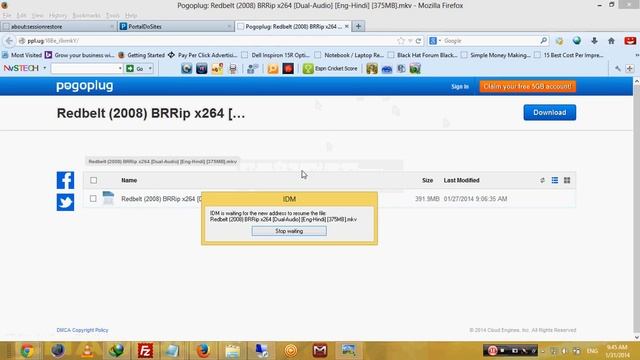The height and width of the screenshot is (360, 640).
Task: Sort files by the Size column header
Action: 427,180
